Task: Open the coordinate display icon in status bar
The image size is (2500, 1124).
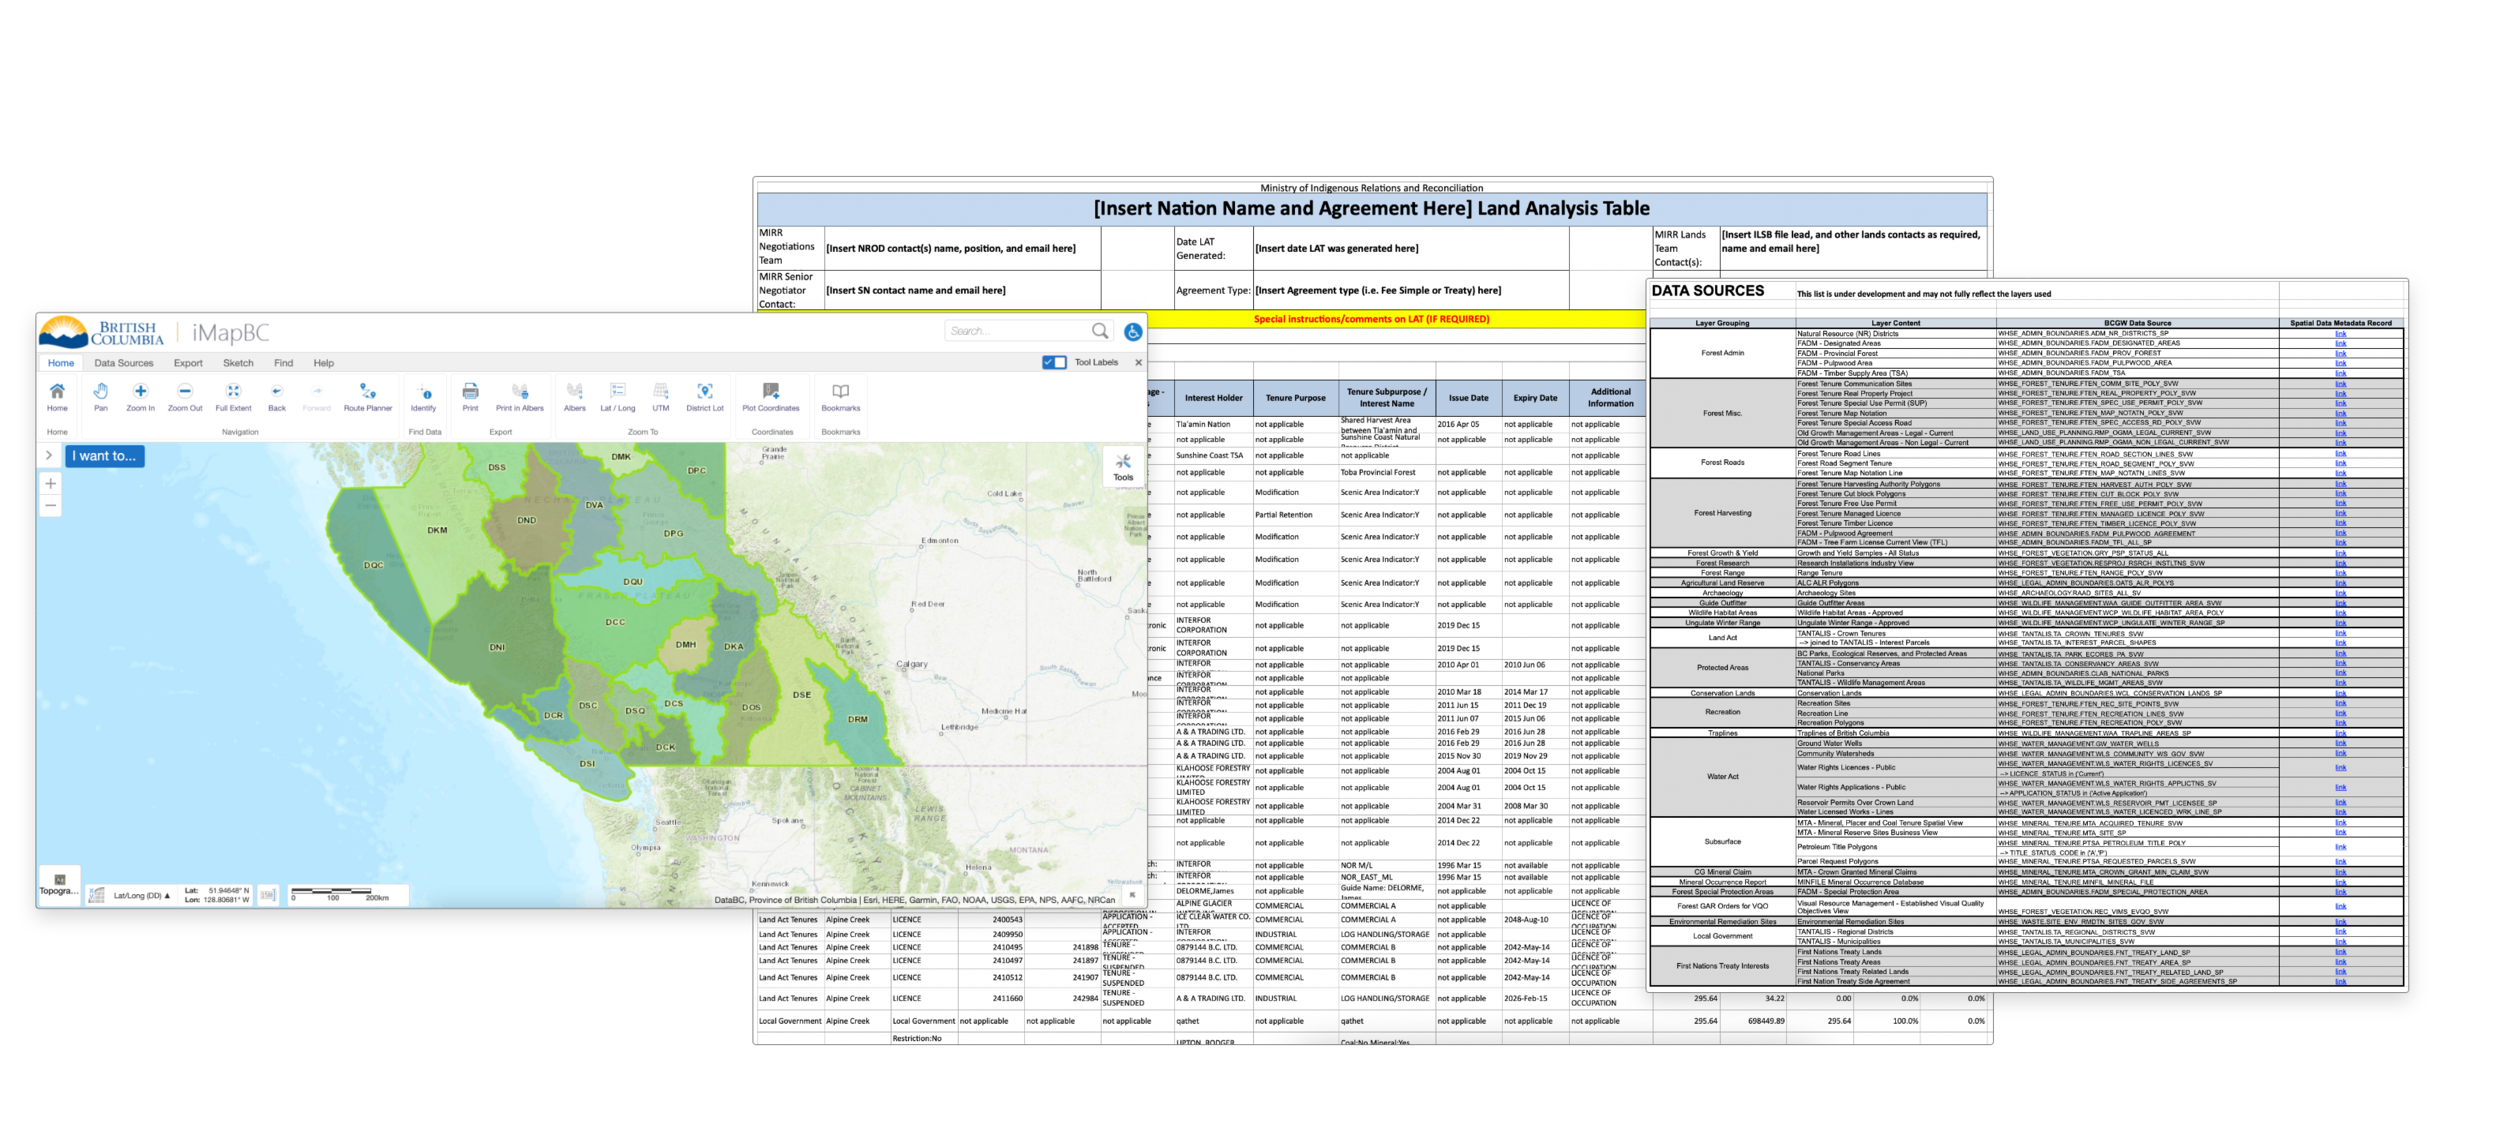Action: click(96, 895)
